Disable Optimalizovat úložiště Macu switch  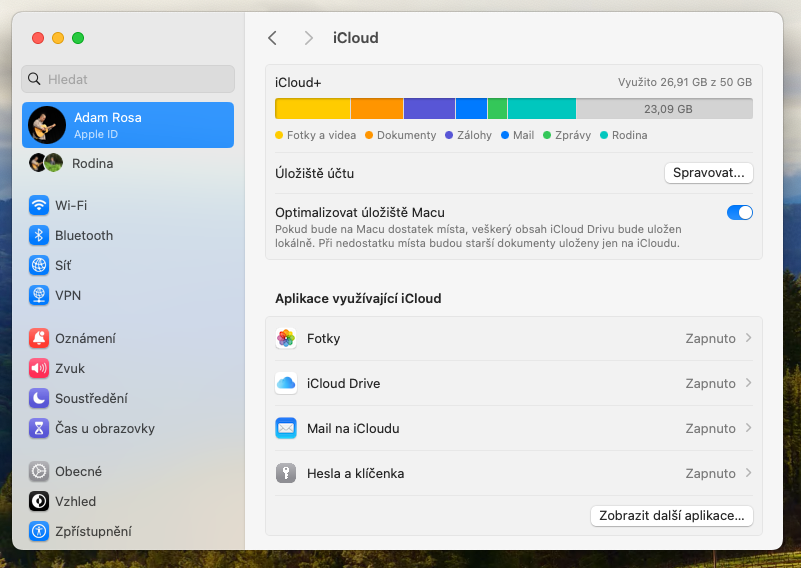pos(739,212)
